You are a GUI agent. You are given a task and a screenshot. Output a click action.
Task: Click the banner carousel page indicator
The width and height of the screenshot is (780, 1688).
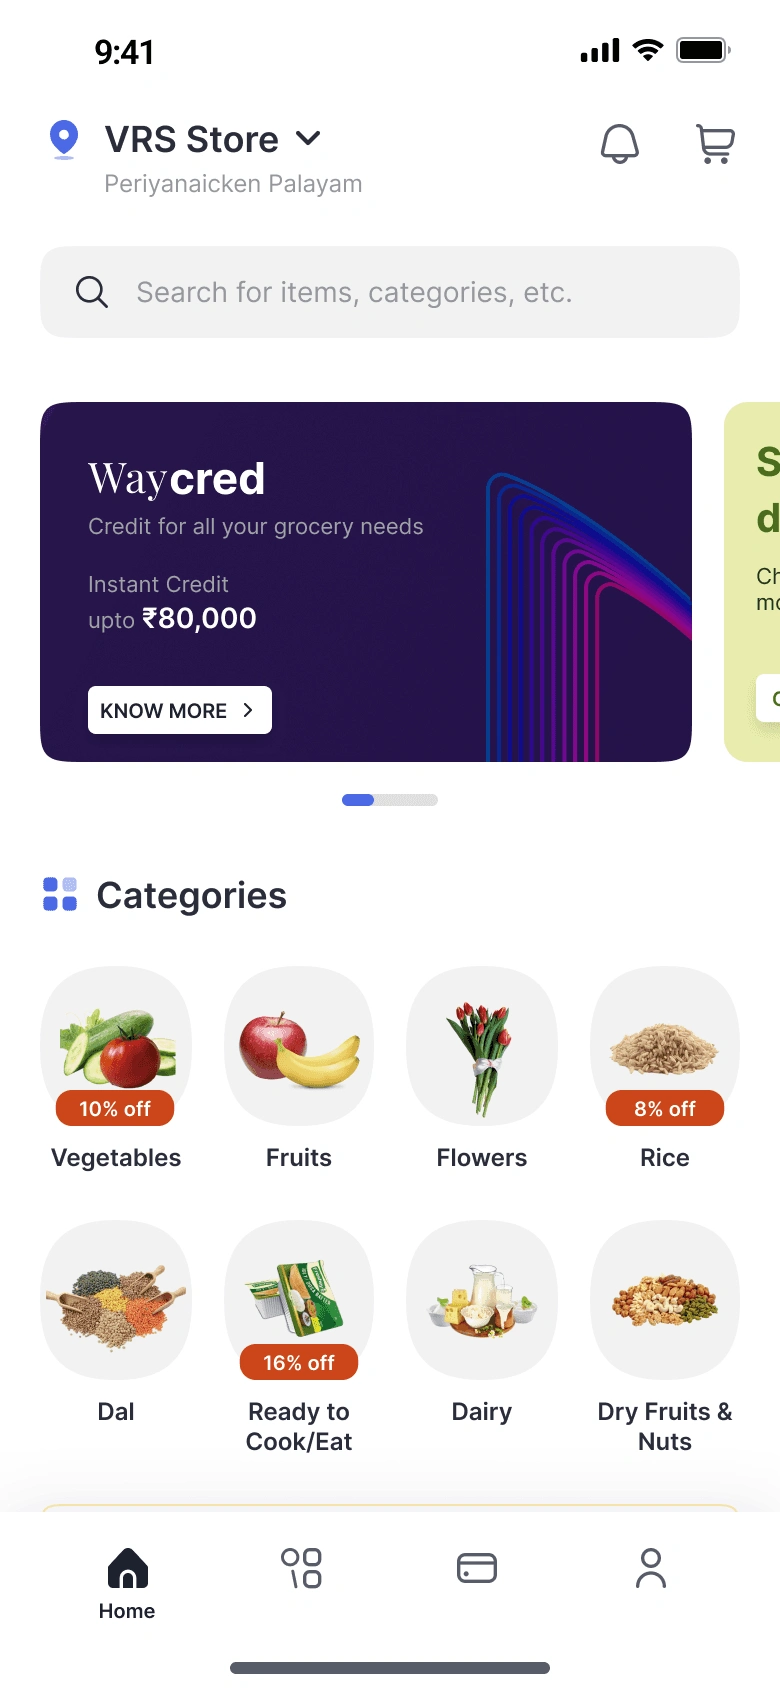click(x=390, y=800)
